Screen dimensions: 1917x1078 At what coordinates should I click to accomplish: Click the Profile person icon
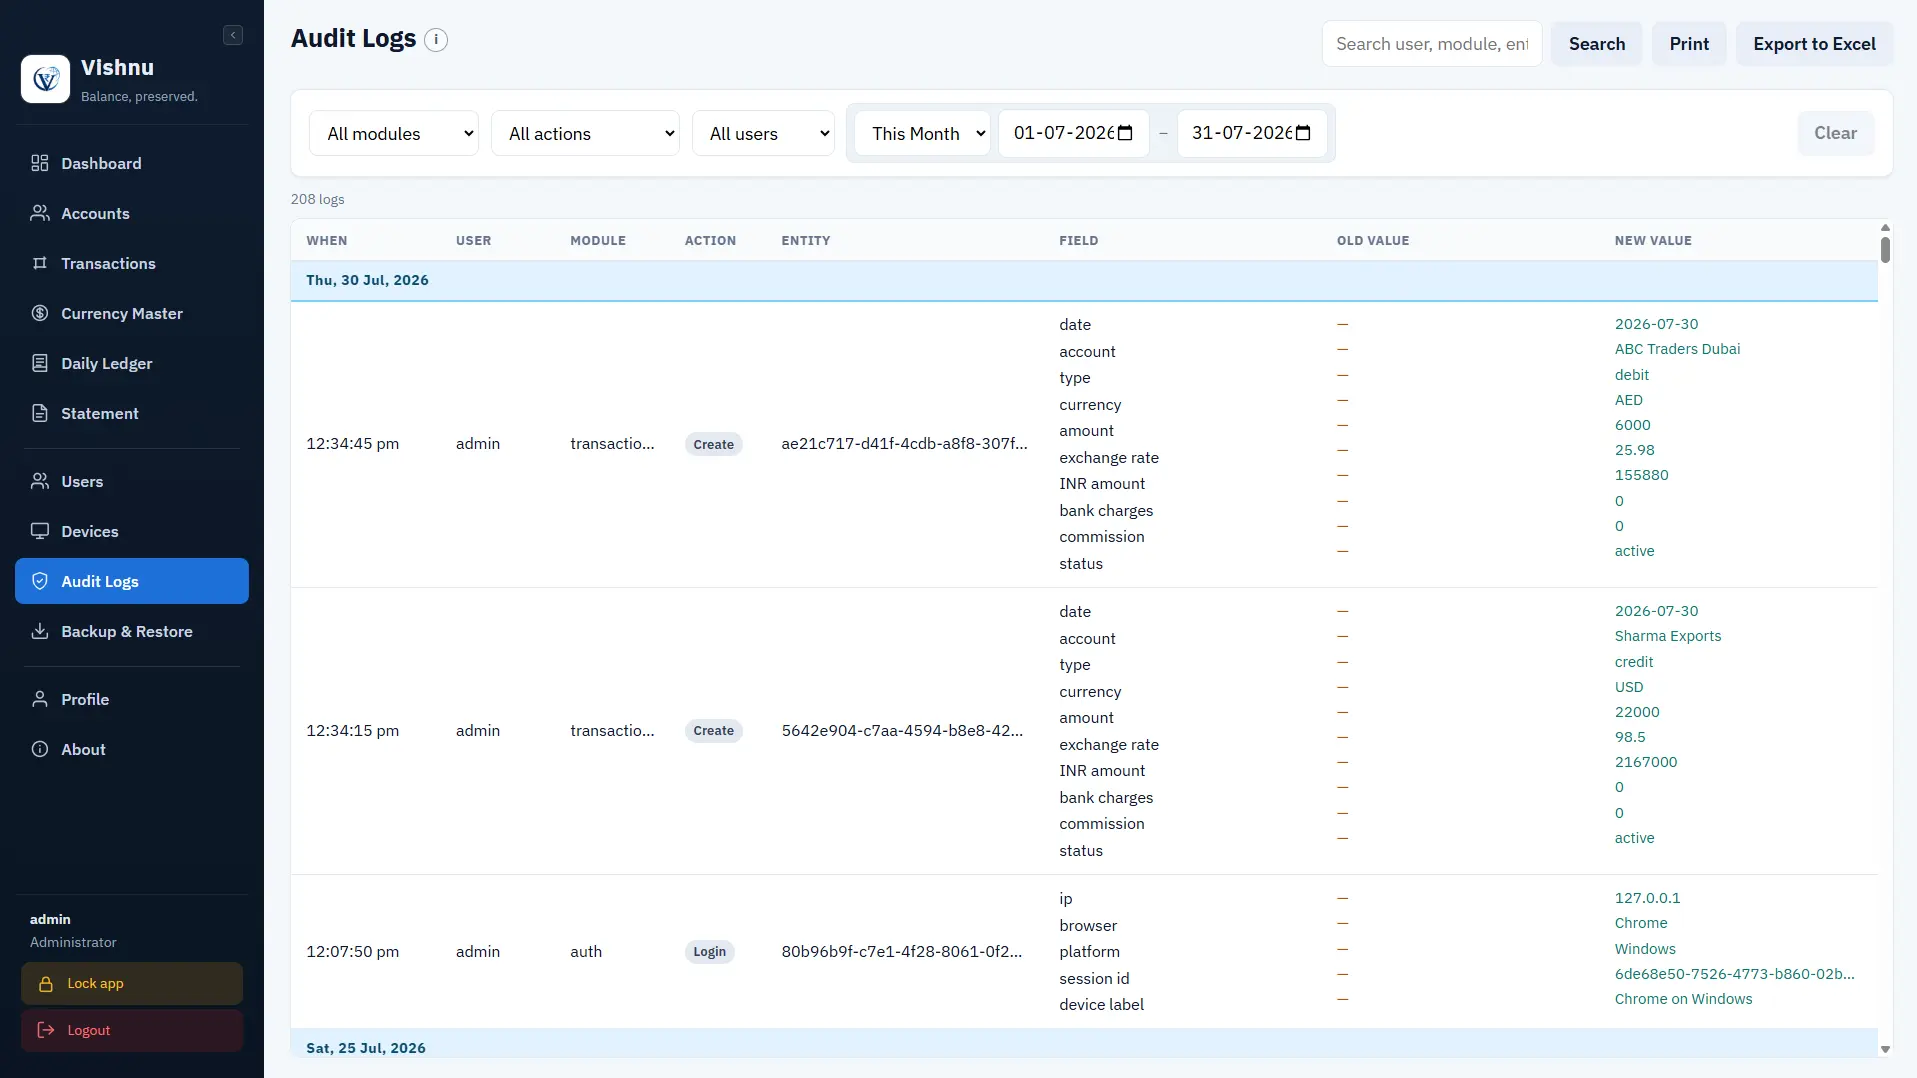(40, 699)
